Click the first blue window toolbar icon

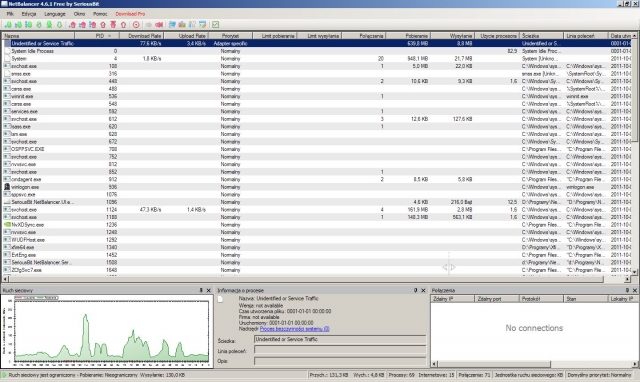click(172, 25)
